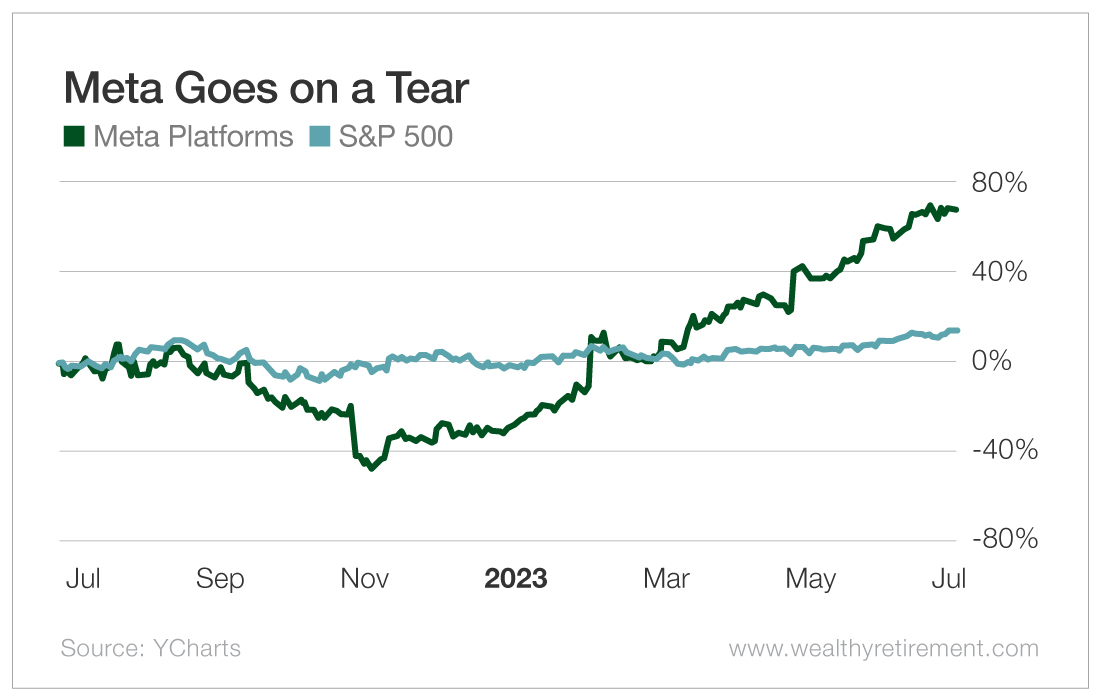
Task: Click the Source: YCharts text
Action: pyautogui.click(x=150, y=648)
